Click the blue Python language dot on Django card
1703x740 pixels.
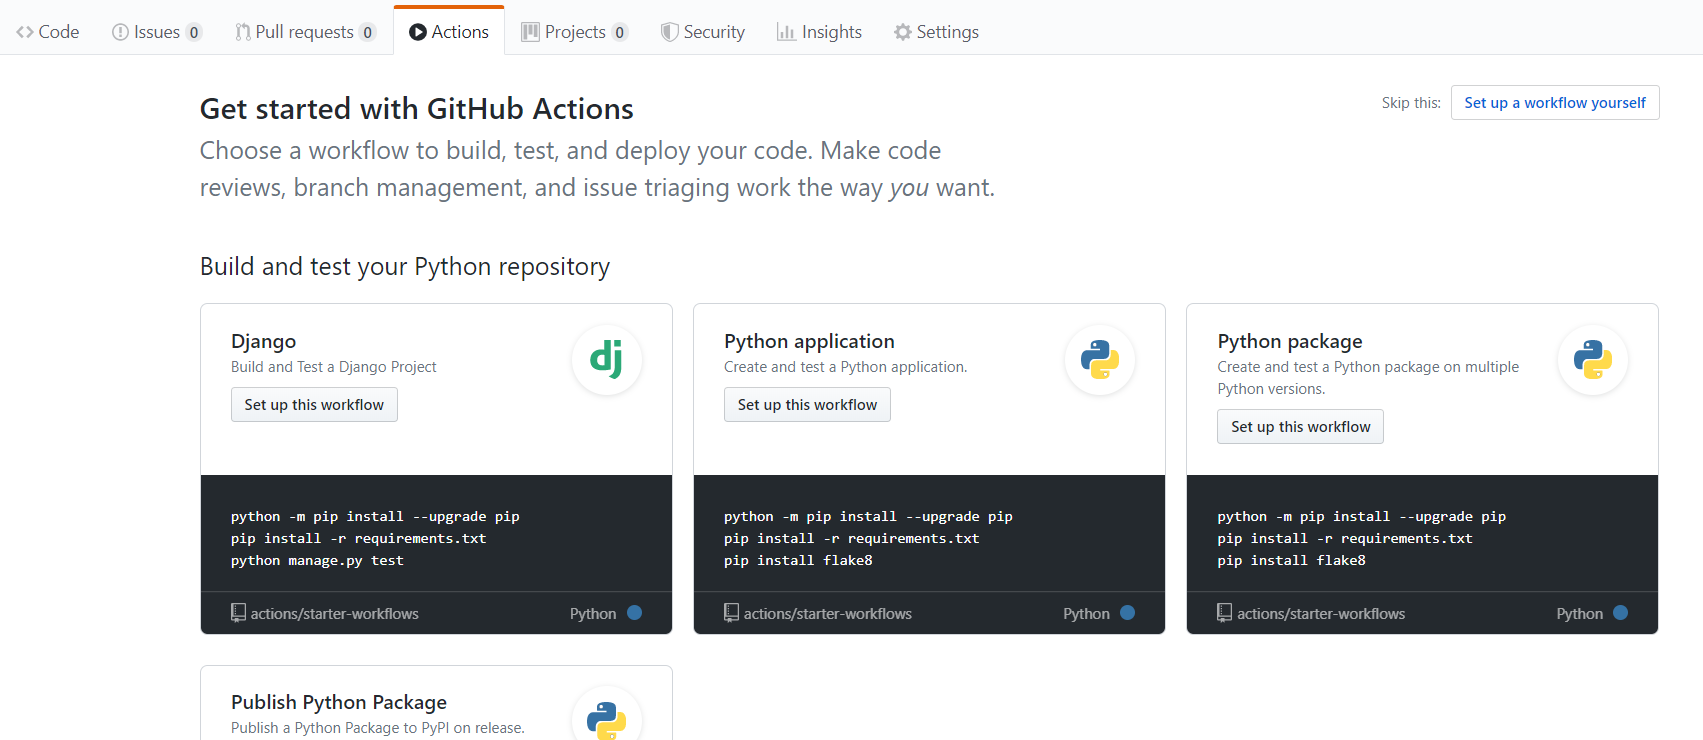point(634,613)
